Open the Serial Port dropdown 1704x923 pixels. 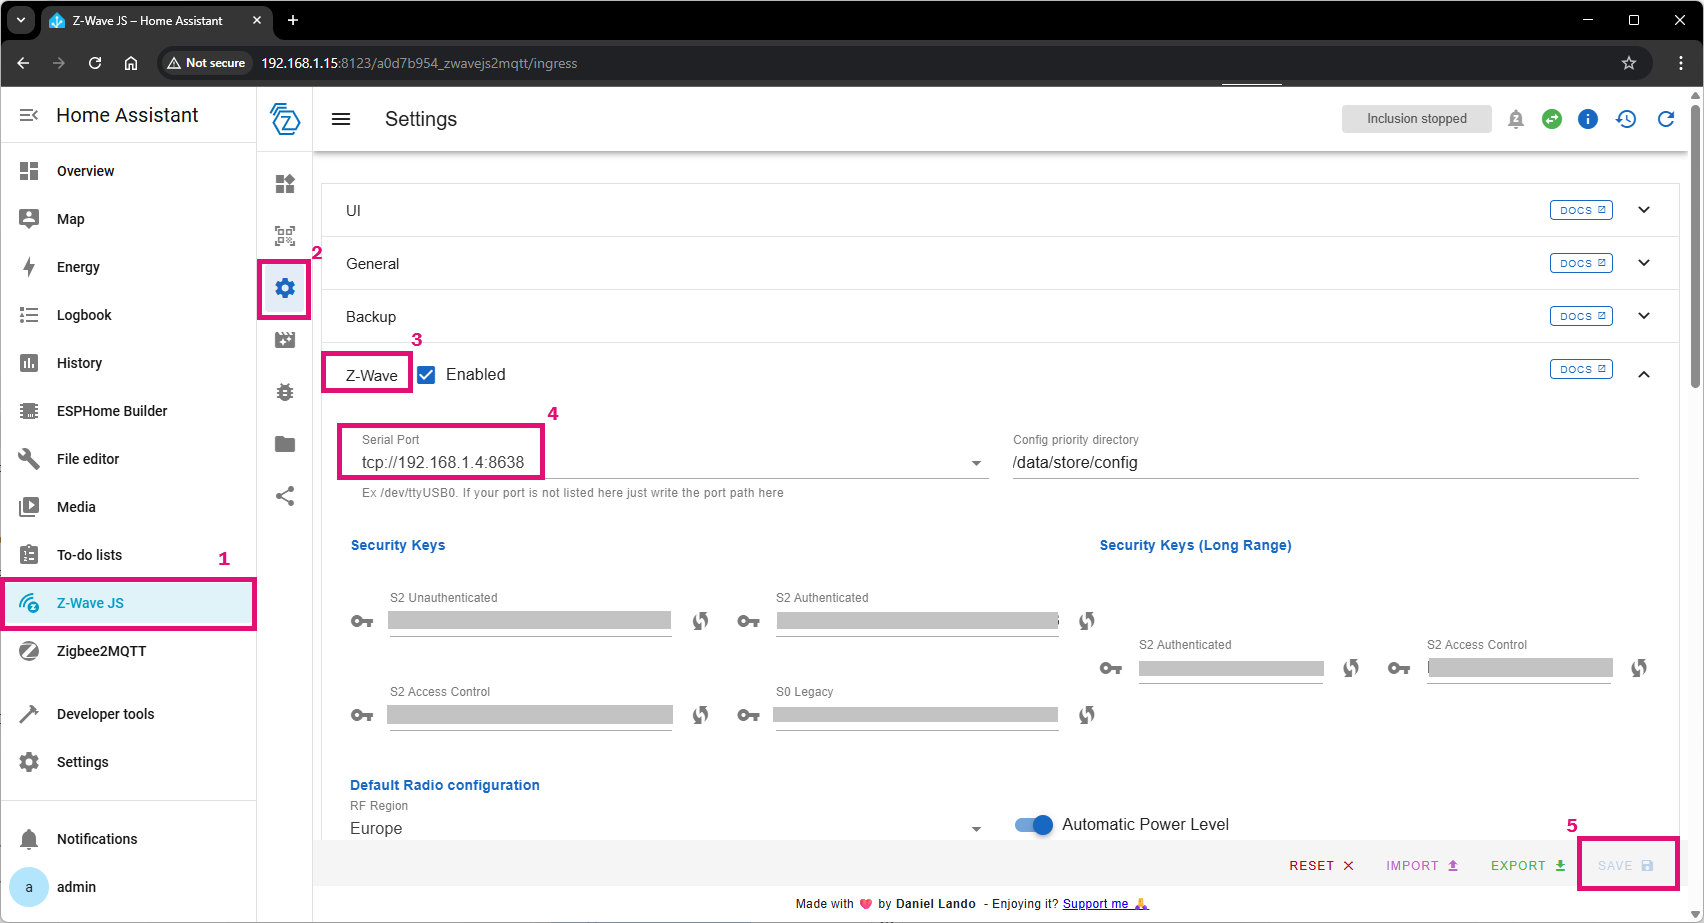(976, 463)
